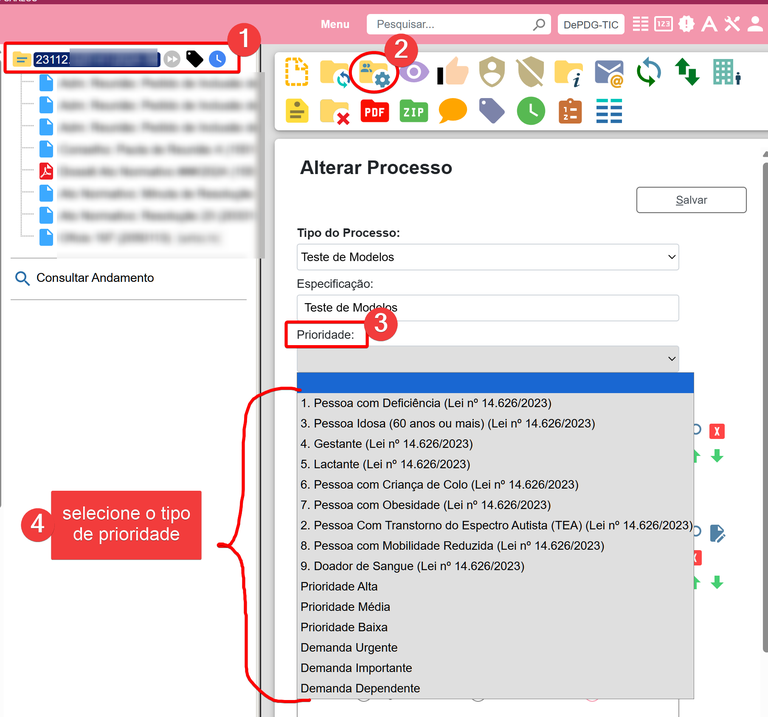Click the black tag beside process number
Screen dimensions: 768x717
pos(195,59)
